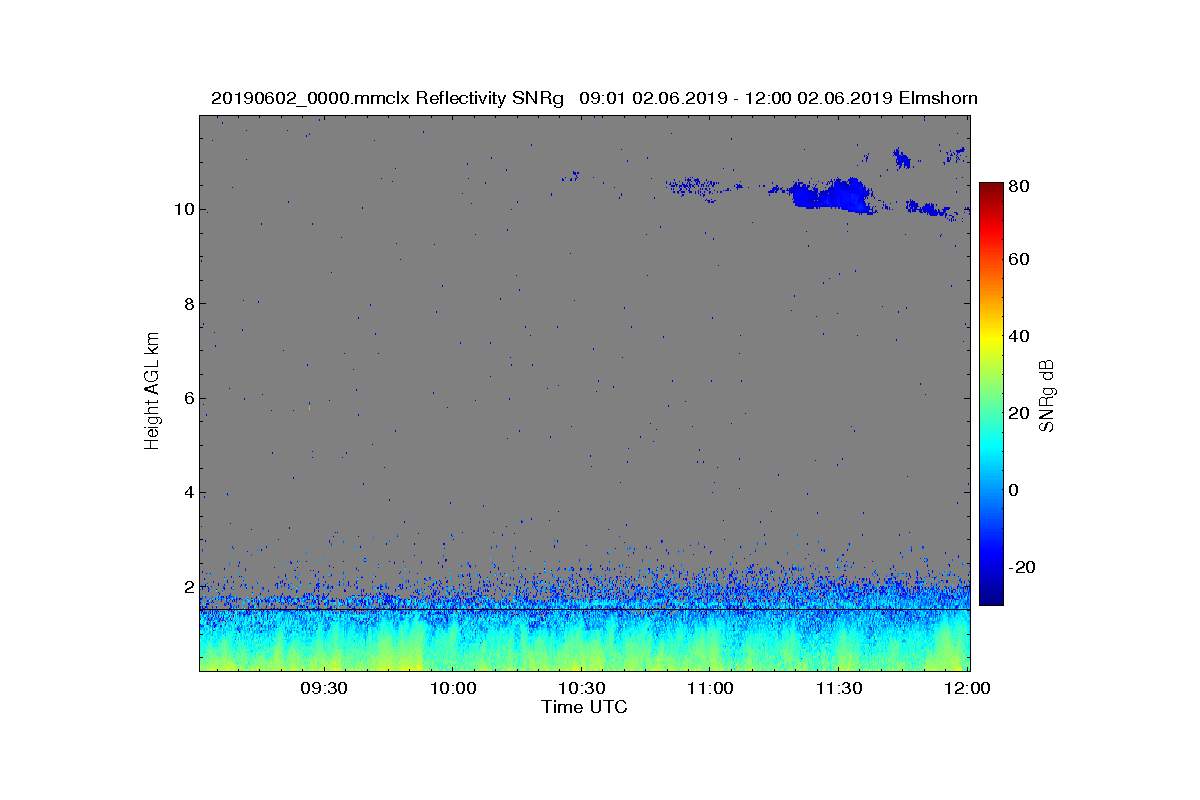Viewport: 1200px width, 800px height.
Task: Click the 'Height AGL km' axis label
Action: [x=152, y=392]
